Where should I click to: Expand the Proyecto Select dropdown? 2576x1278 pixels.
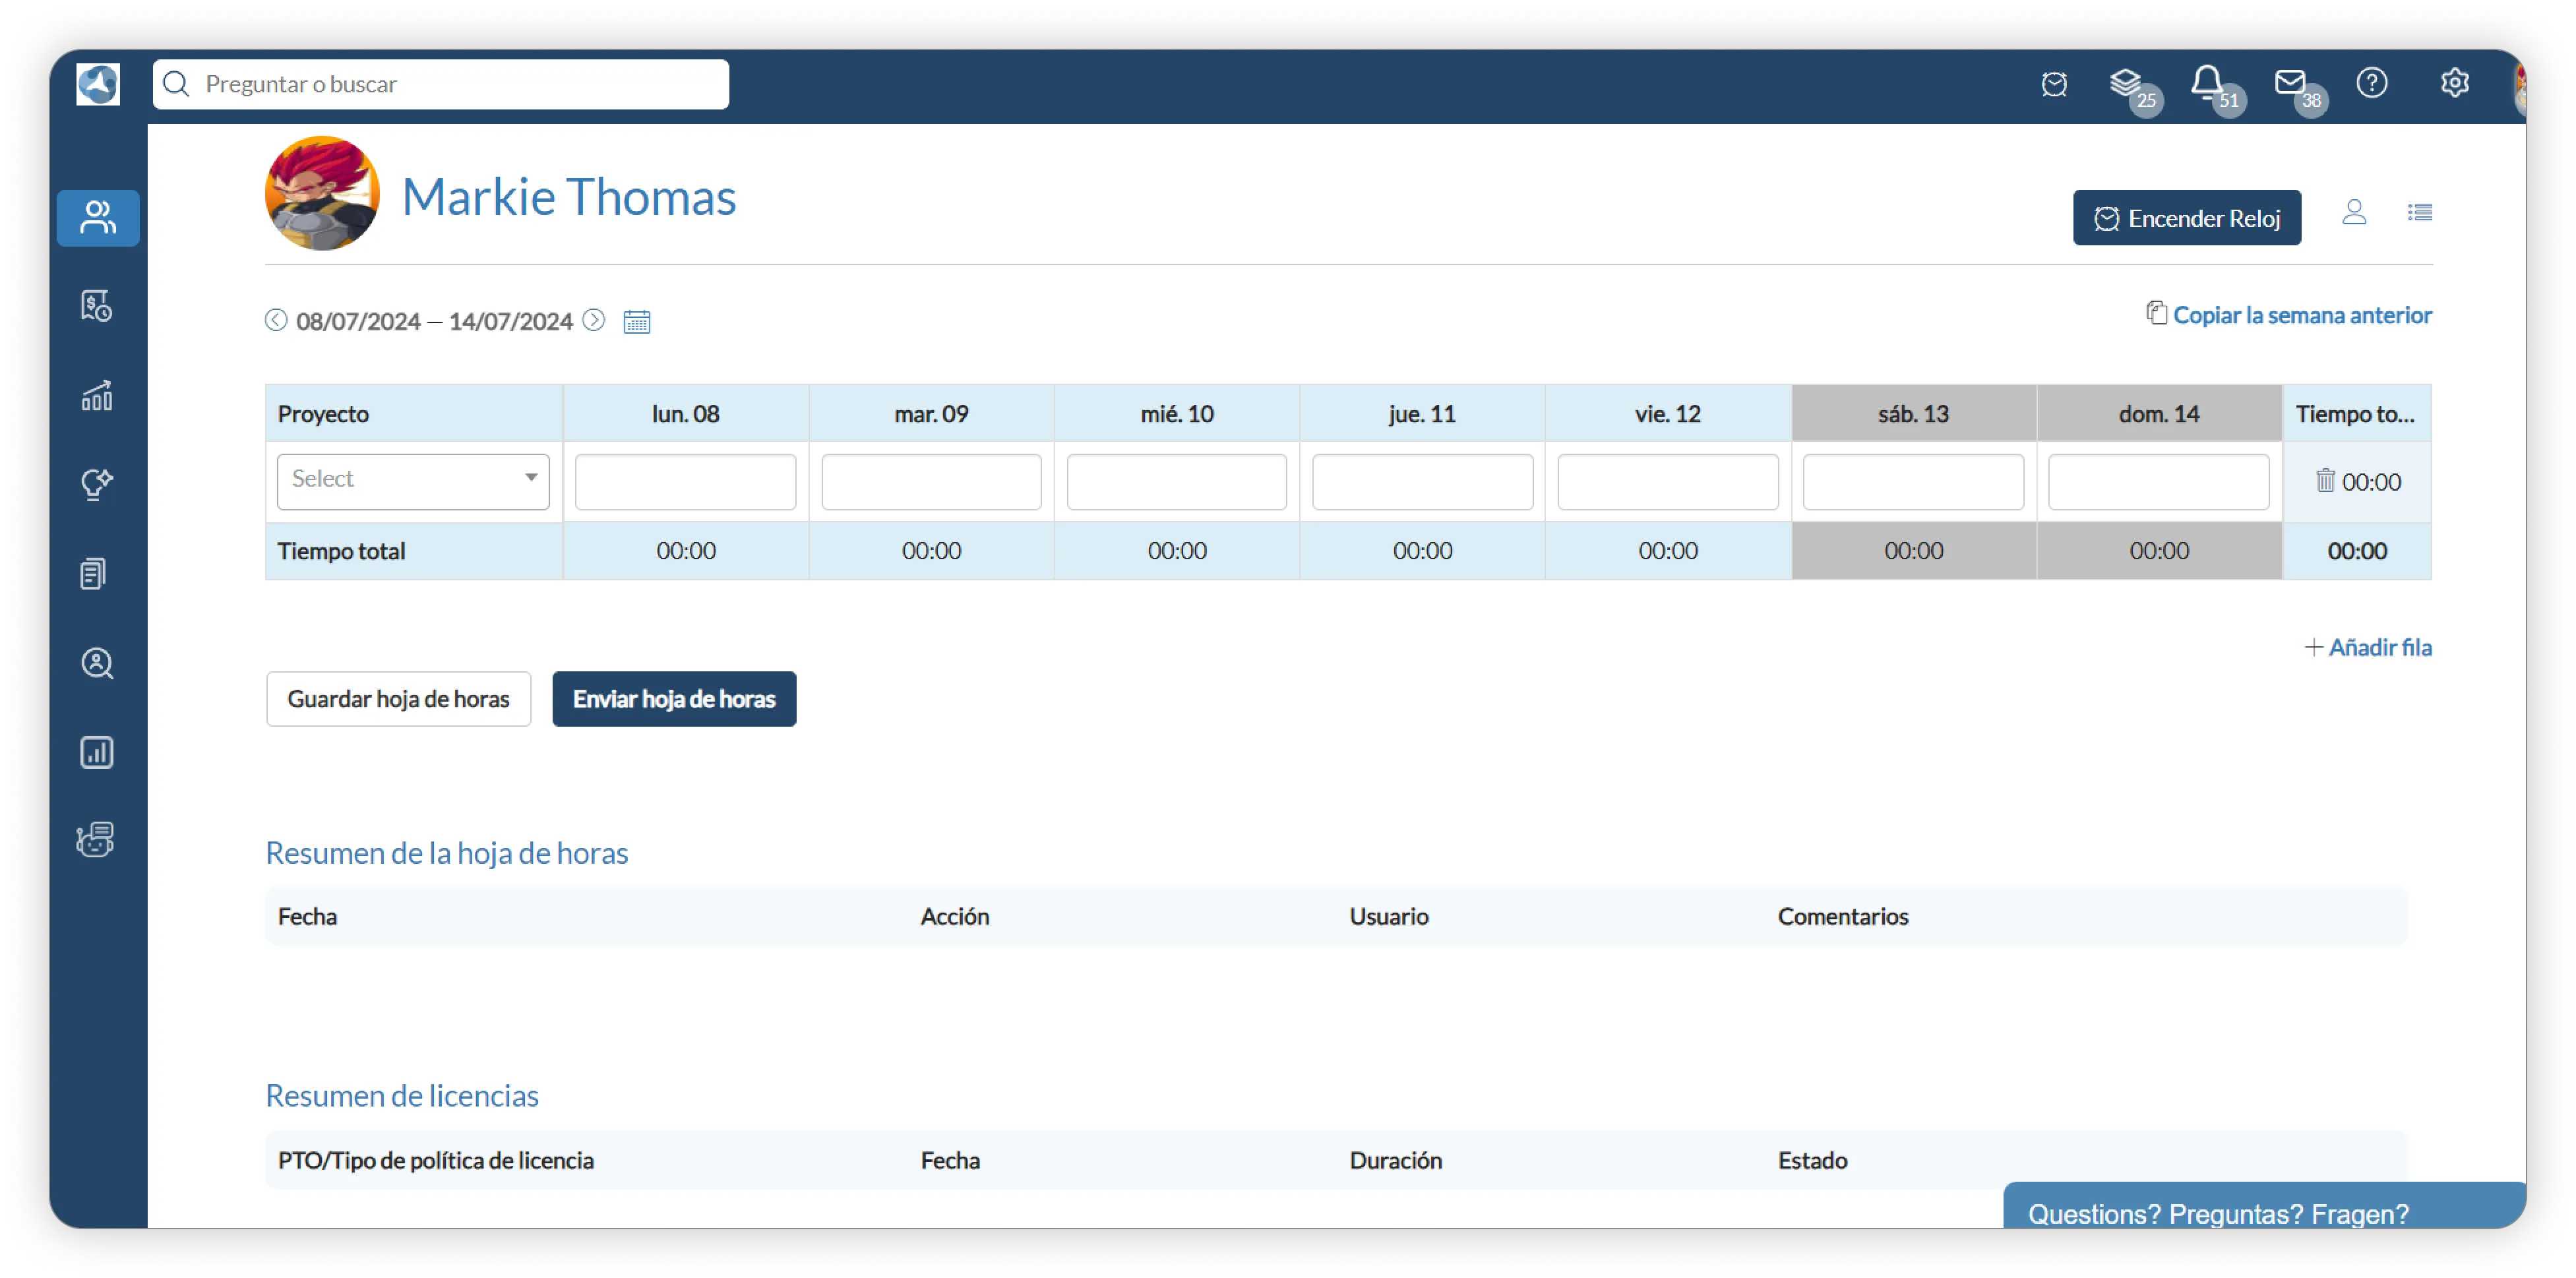413,481
